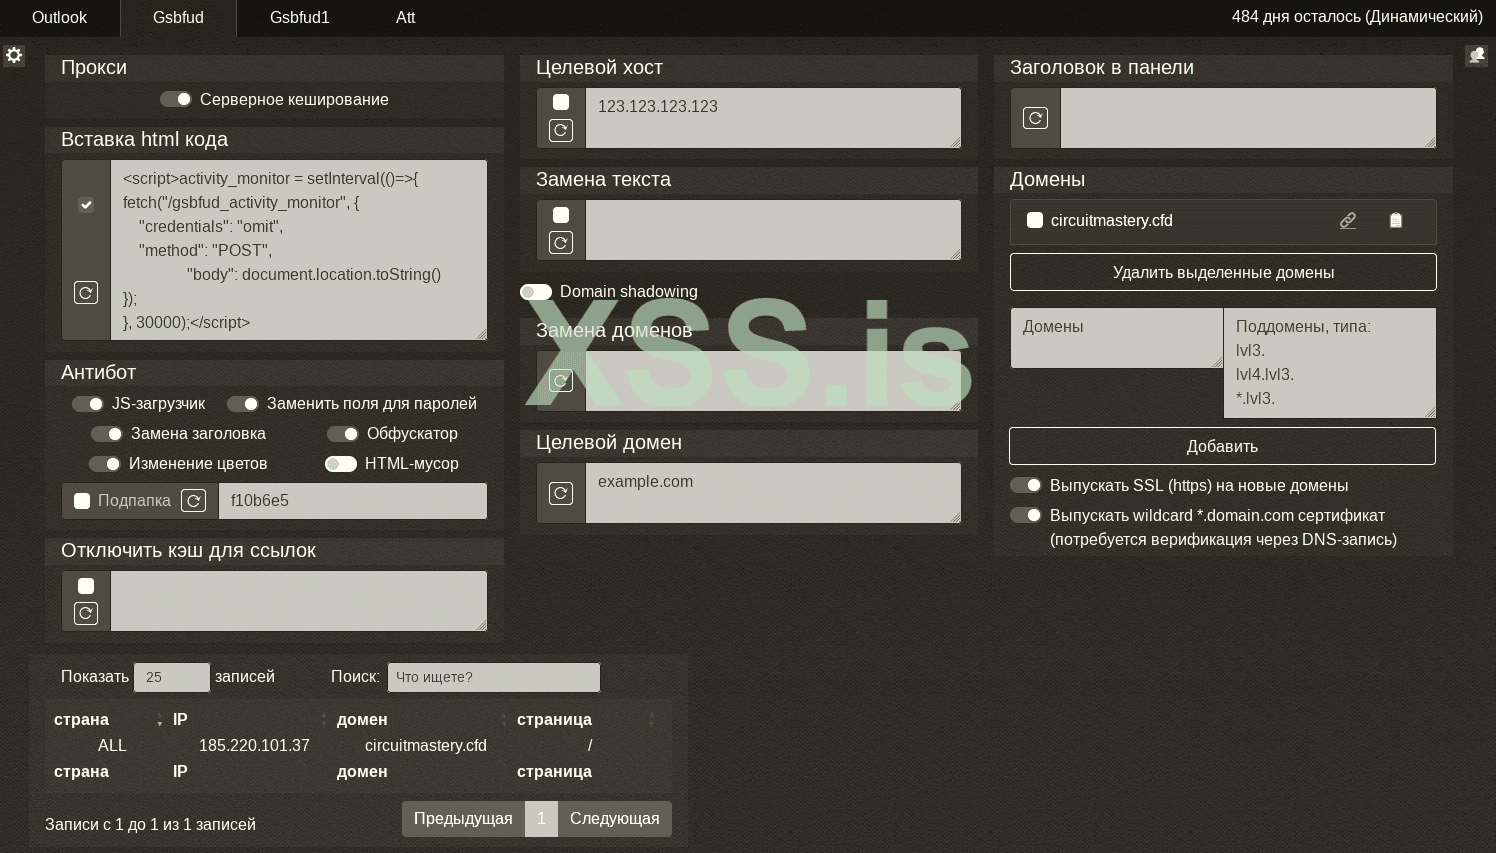Screen dimensions: 1496x853
Task: Click the Поиск search field
Action: pos(494,677)
